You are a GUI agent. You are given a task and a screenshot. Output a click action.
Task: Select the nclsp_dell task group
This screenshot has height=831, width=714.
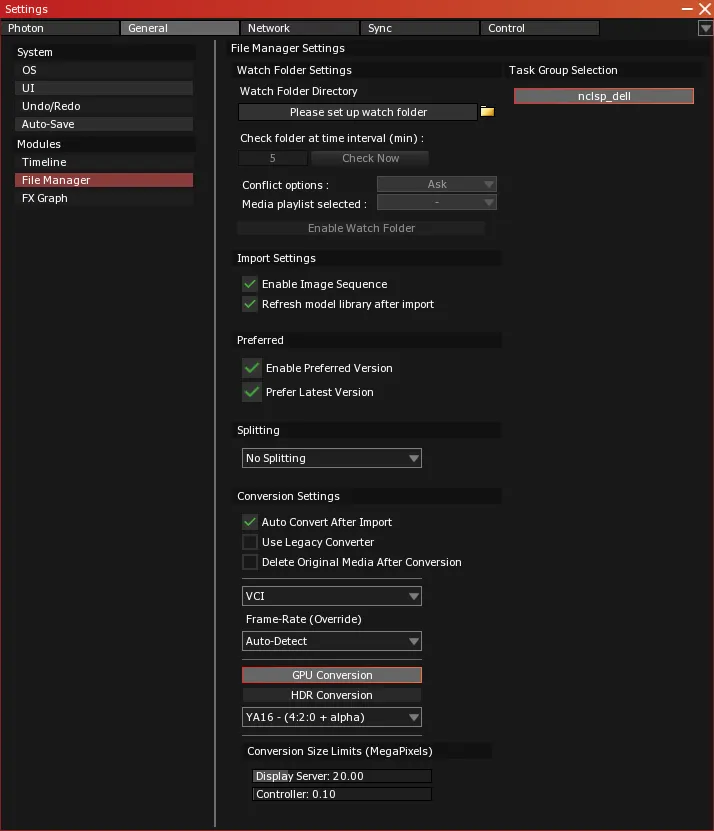[x=604, y=96]
